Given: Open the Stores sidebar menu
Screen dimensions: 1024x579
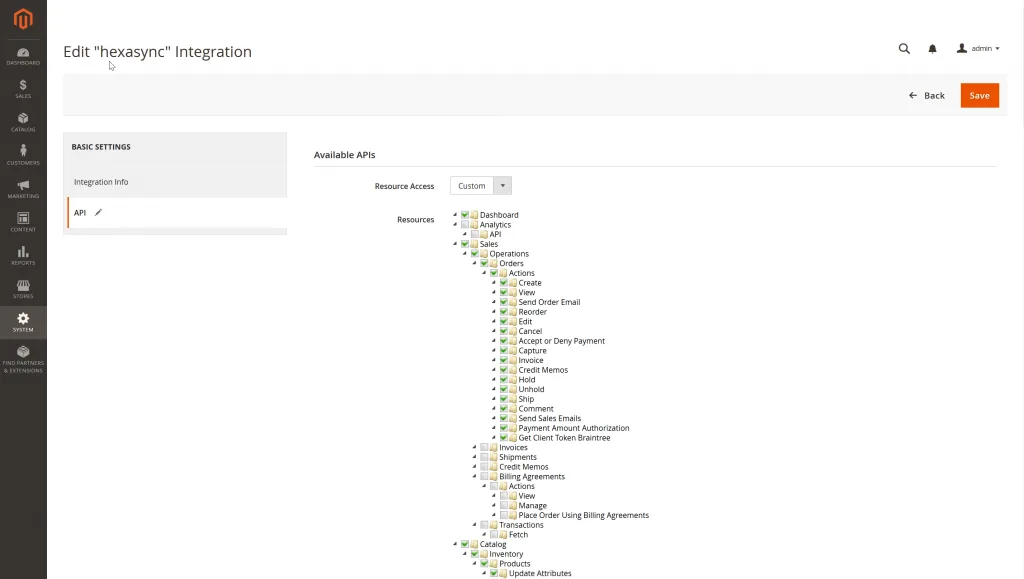Looking at the screenshot, I should 23,289.
